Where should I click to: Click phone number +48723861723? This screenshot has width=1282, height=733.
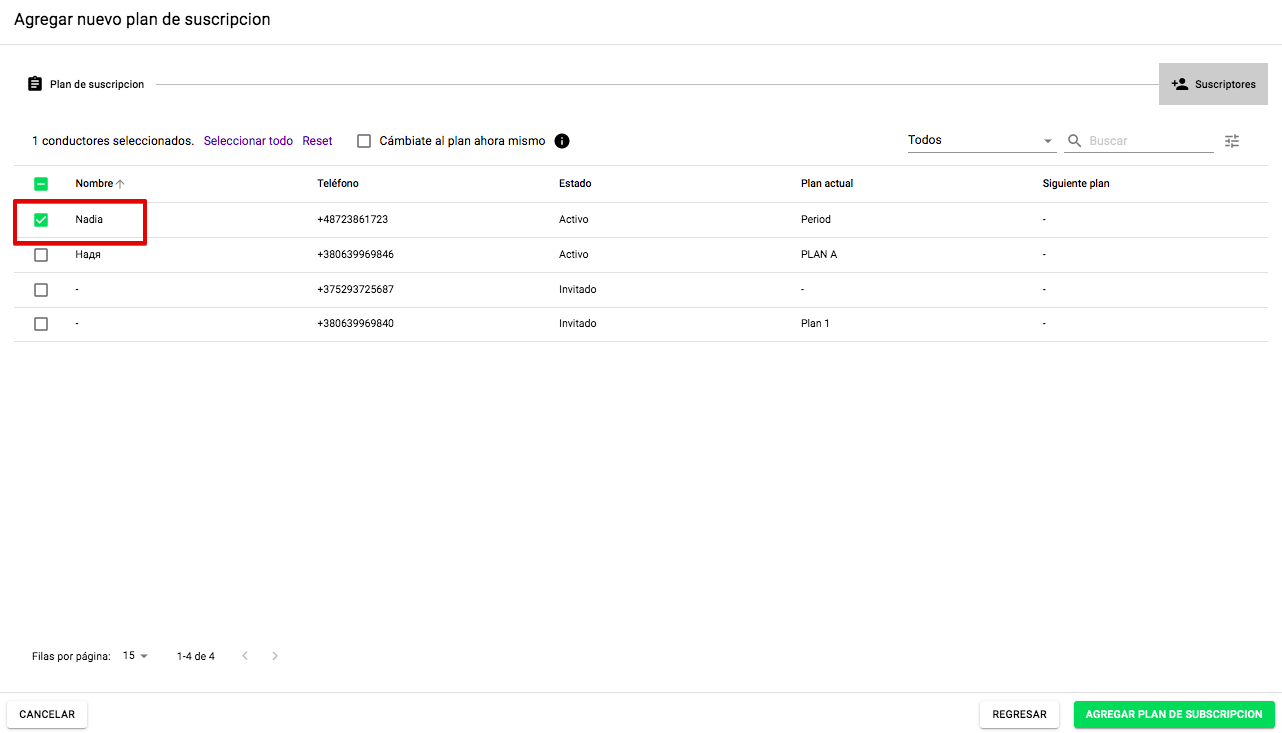pyautogui.click(x=352, y=219)
